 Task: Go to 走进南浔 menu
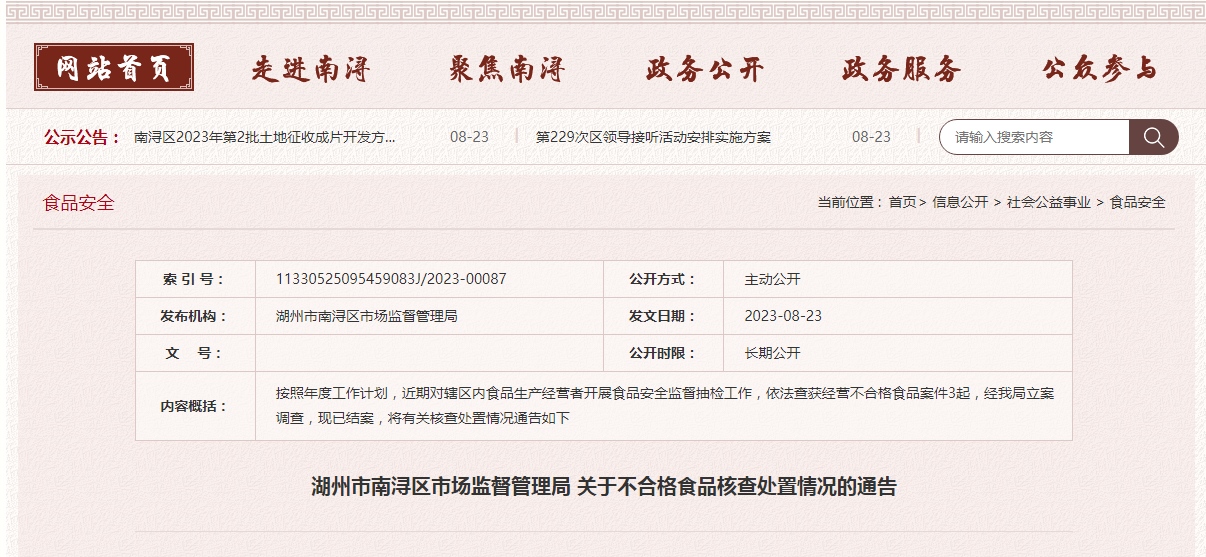(x=310, y=69)
